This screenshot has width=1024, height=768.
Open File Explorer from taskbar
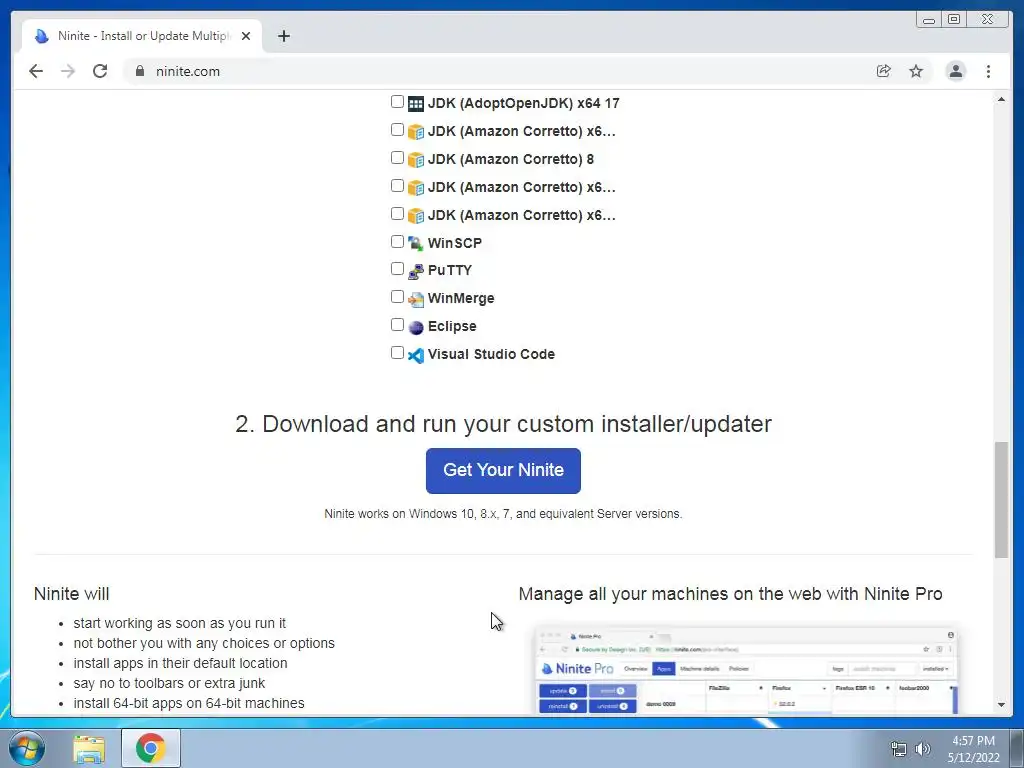[89, 749]
